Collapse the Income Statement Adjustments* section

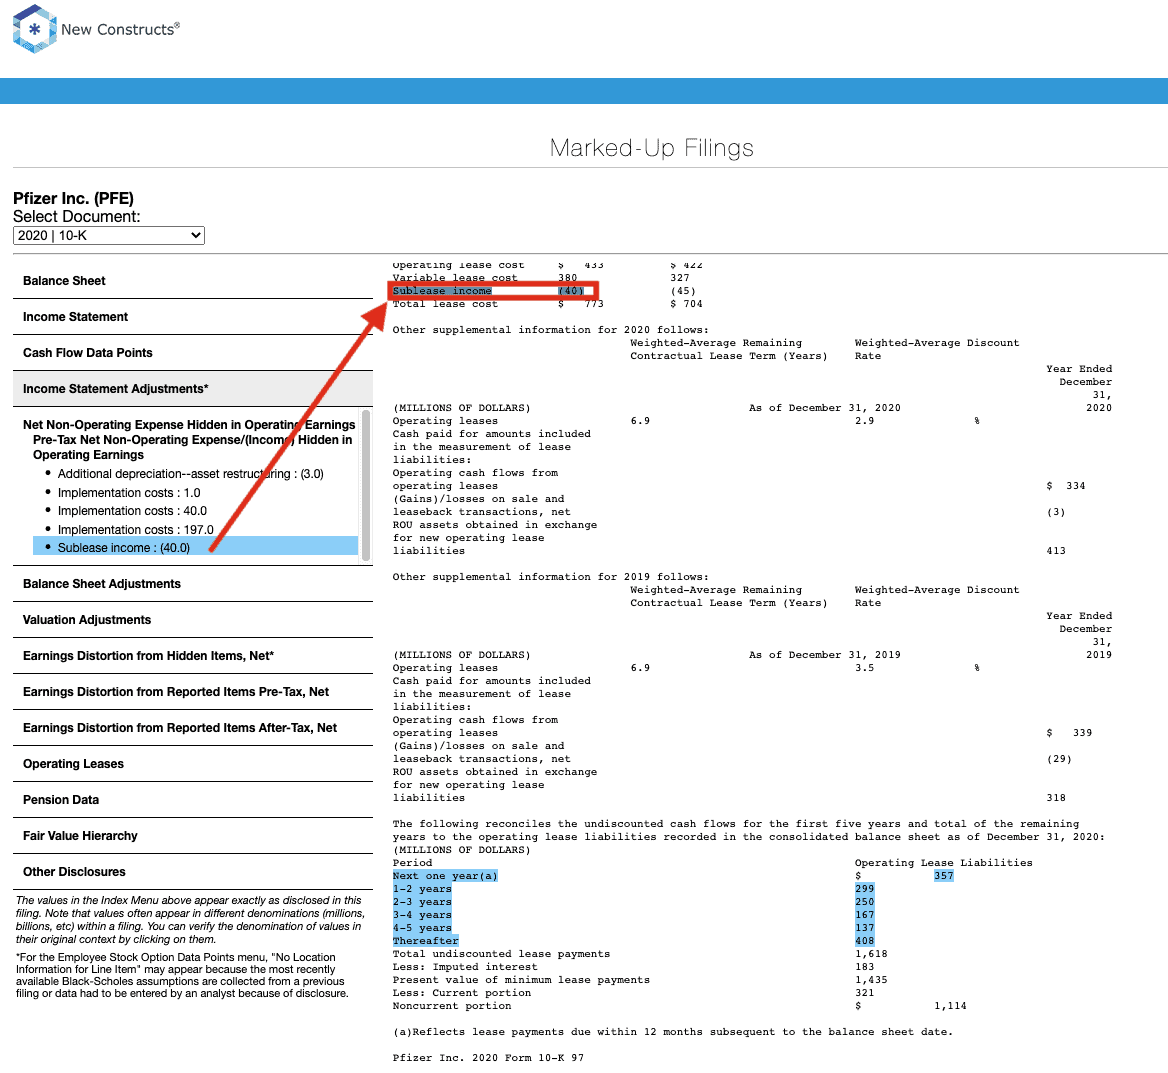pyautogui.click(x=193, y=389)
